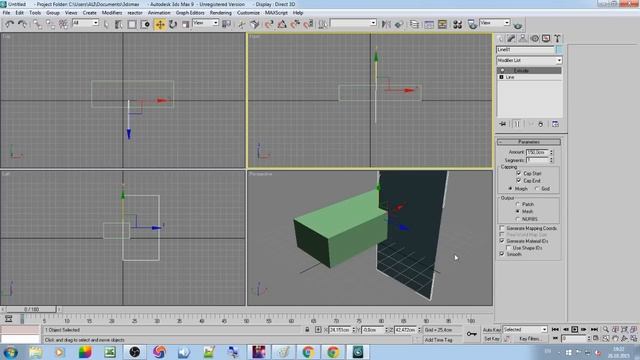Toggle the Cap Start checkbox
Screen dimensions: 640x360
tap(518, 173)
